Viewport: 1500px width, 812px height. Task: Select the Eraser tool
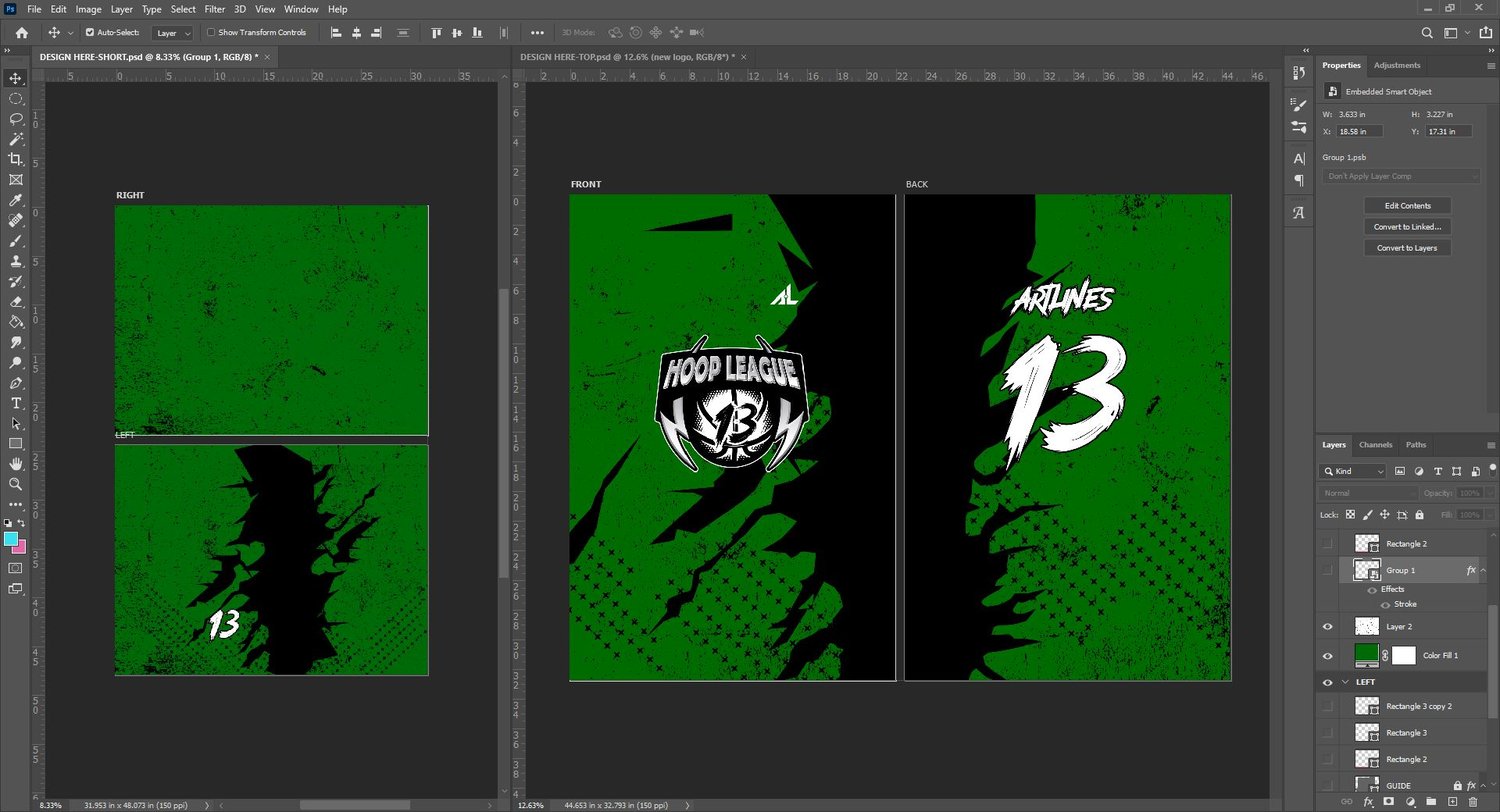coord(16,302)
